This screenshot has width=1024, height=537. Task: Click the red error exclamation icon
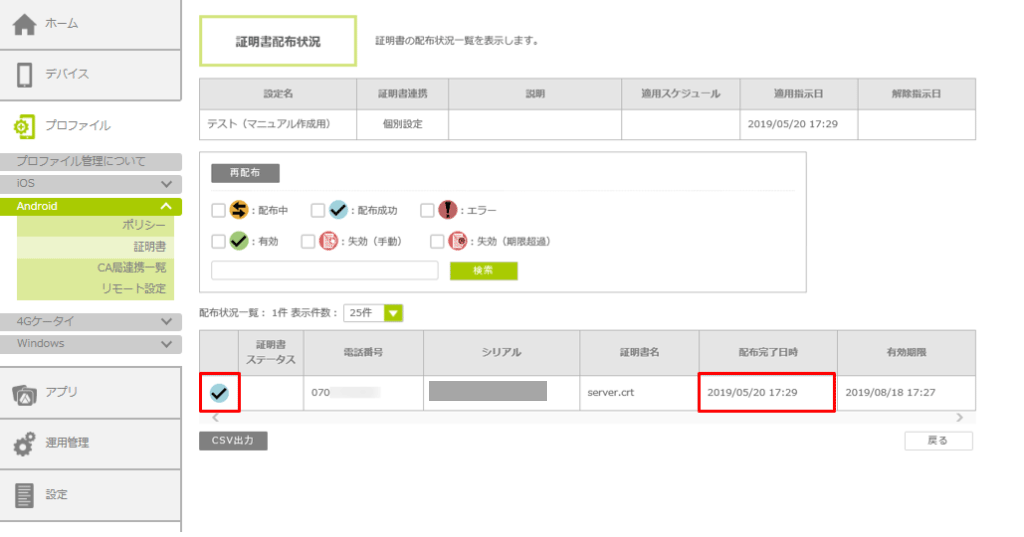coord(448,210)
